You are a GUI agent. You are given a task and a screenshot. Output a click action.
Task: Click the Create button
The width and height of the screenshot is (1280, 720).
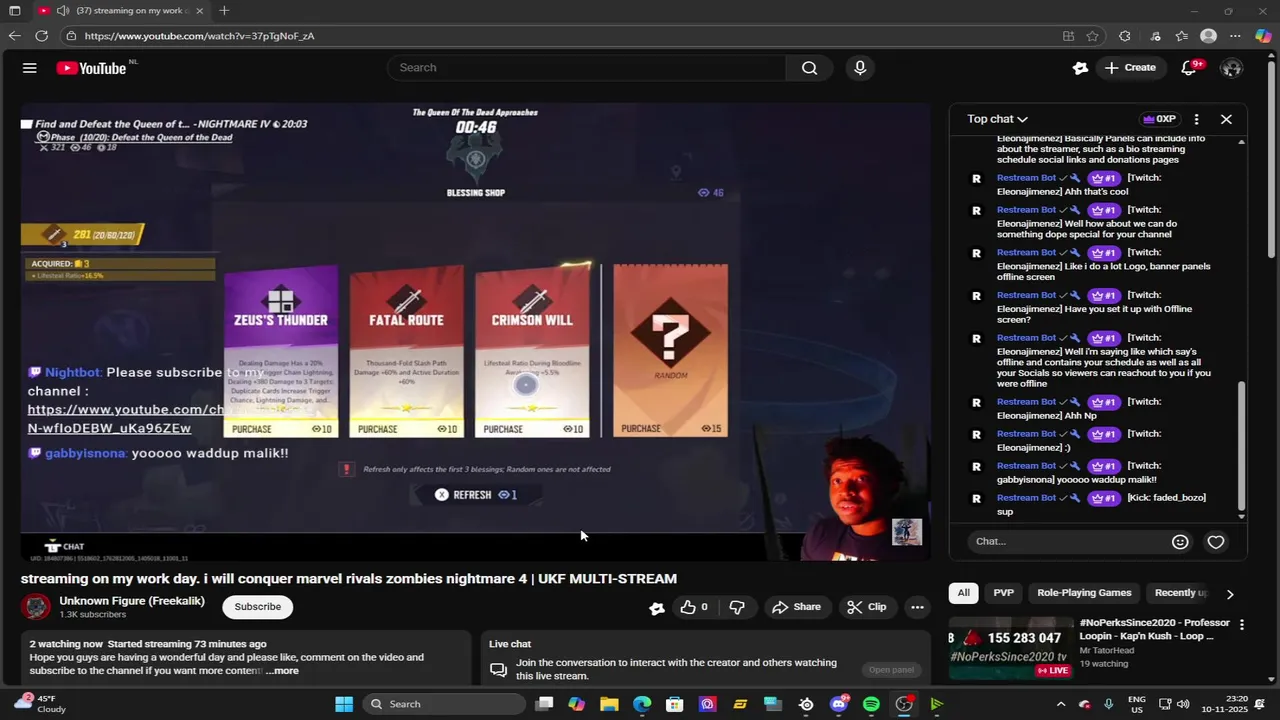(x=1130, y=68)
